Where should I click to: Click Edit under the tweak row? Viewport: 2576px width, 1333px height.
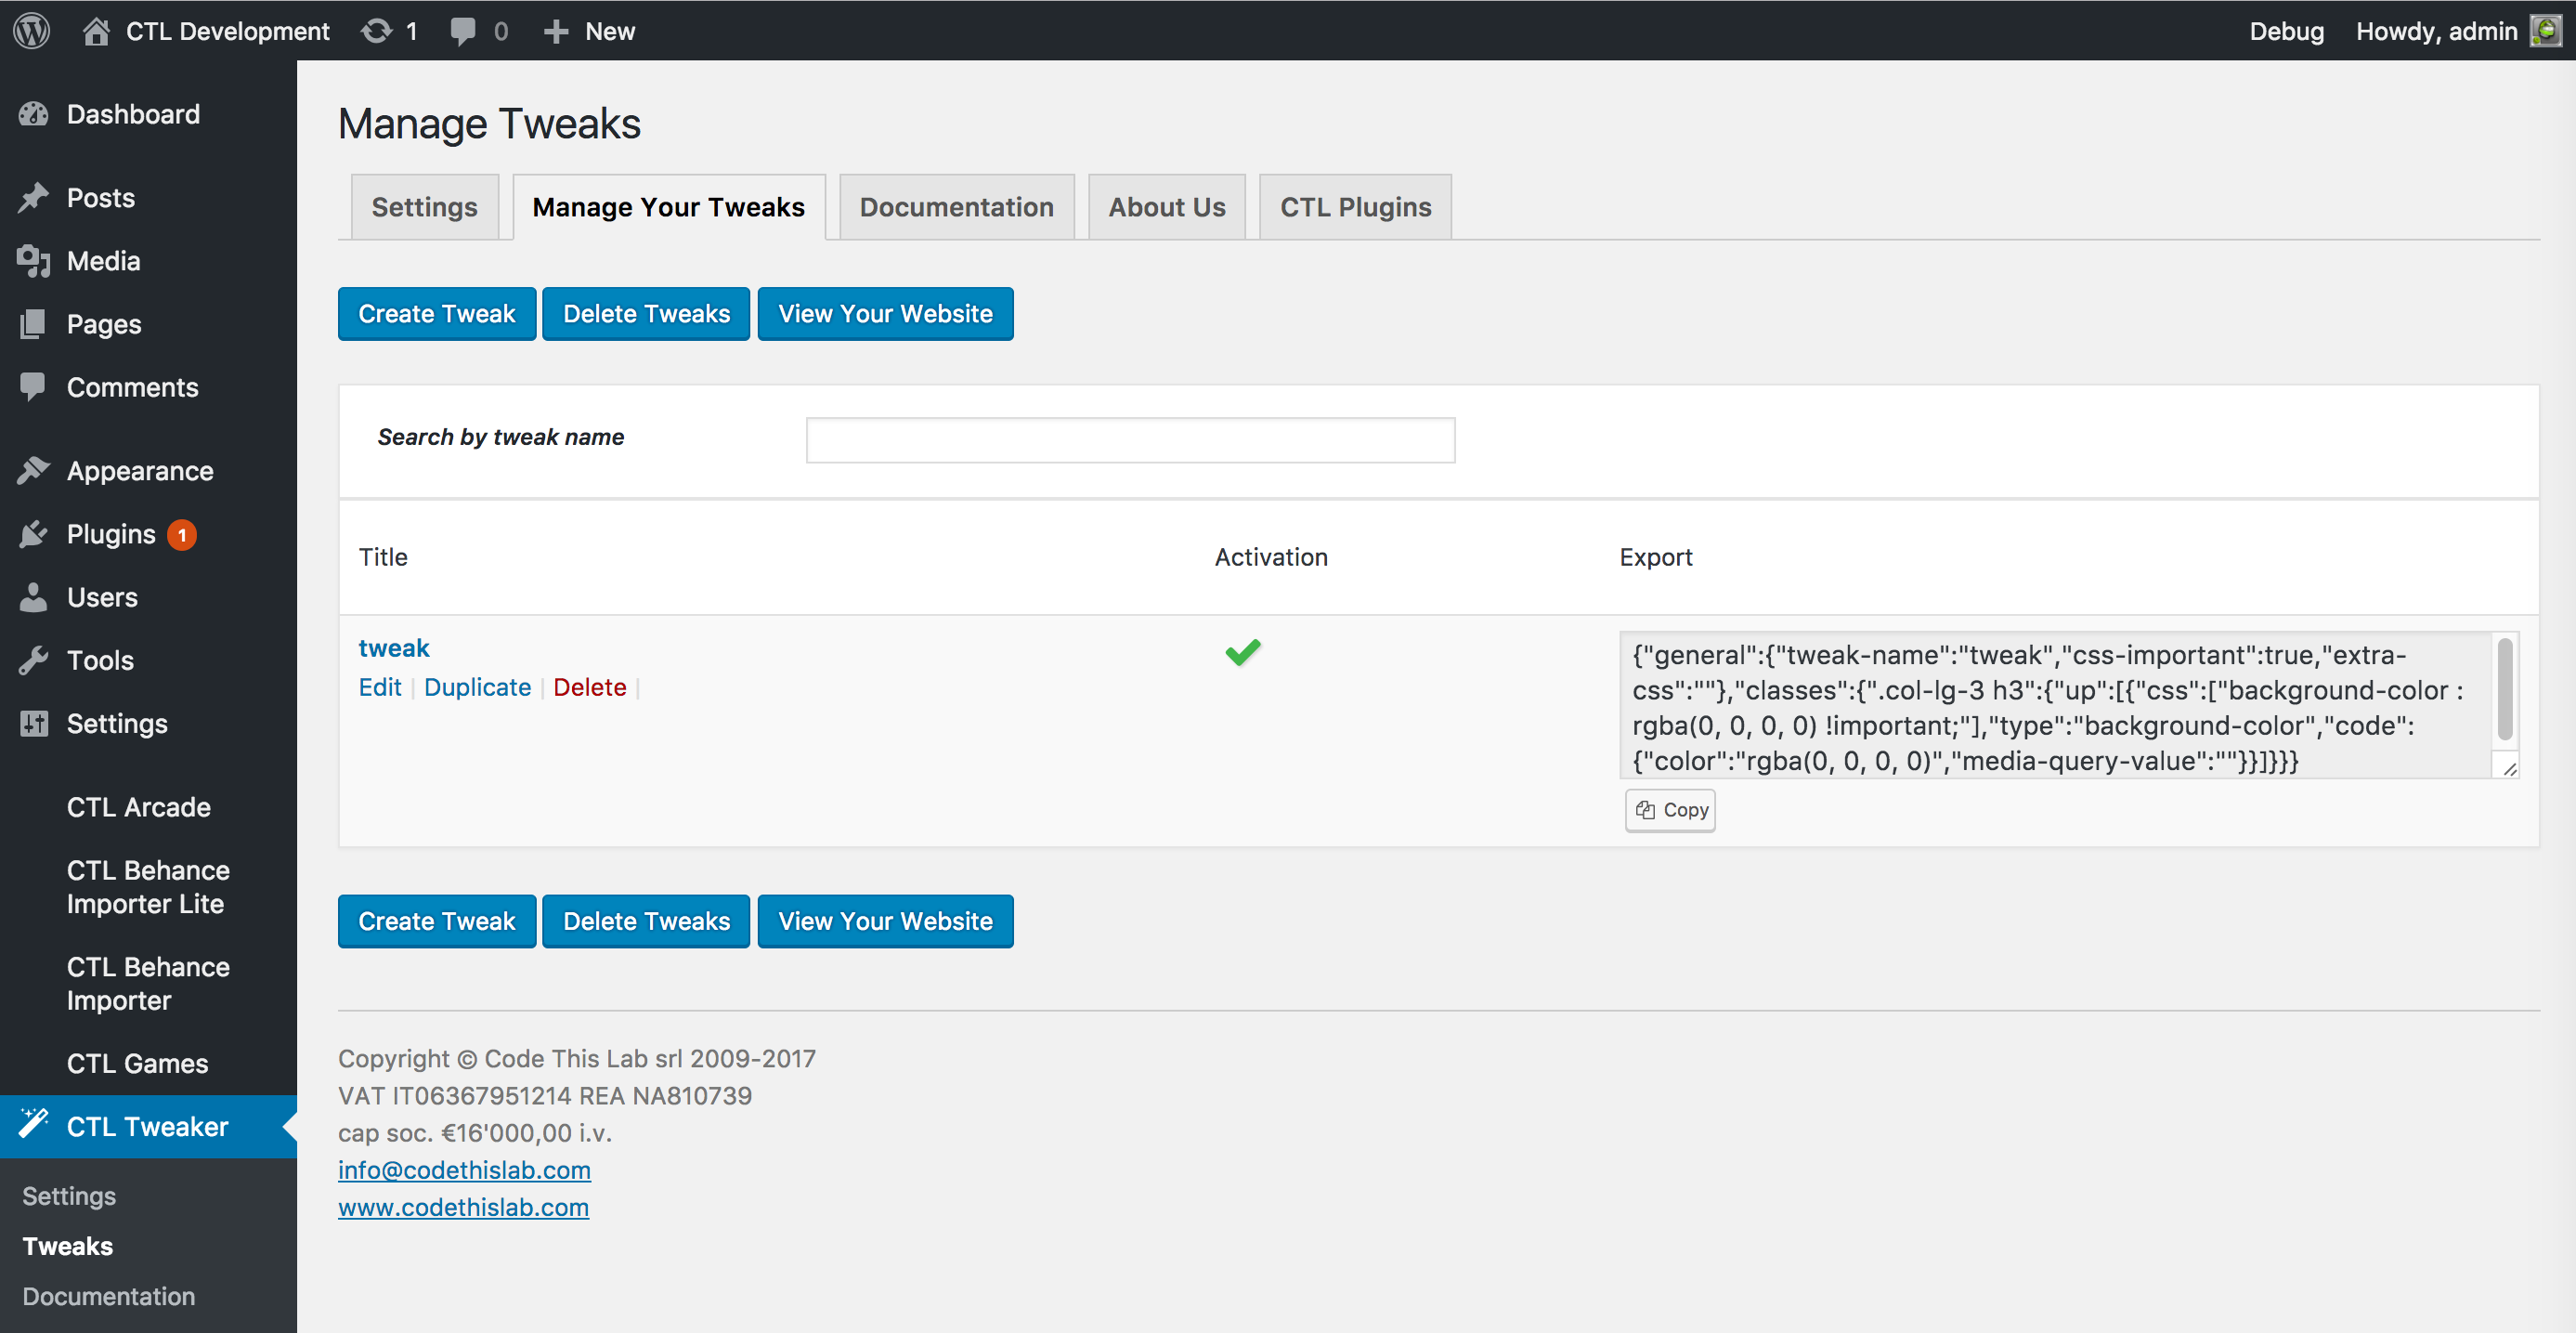[380, 687]
